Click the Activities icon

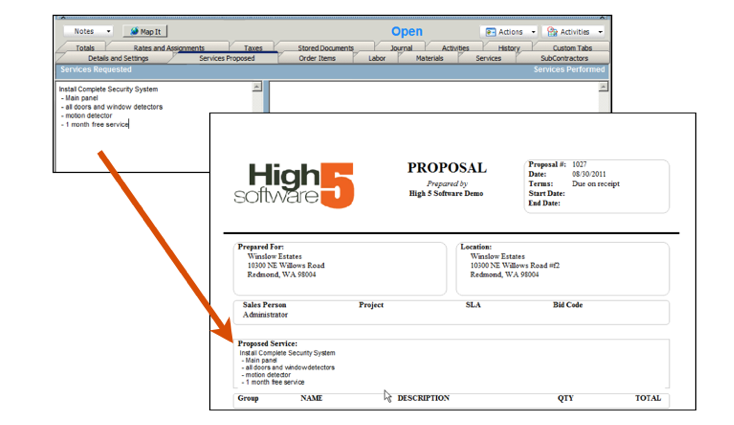pos(552,32)
